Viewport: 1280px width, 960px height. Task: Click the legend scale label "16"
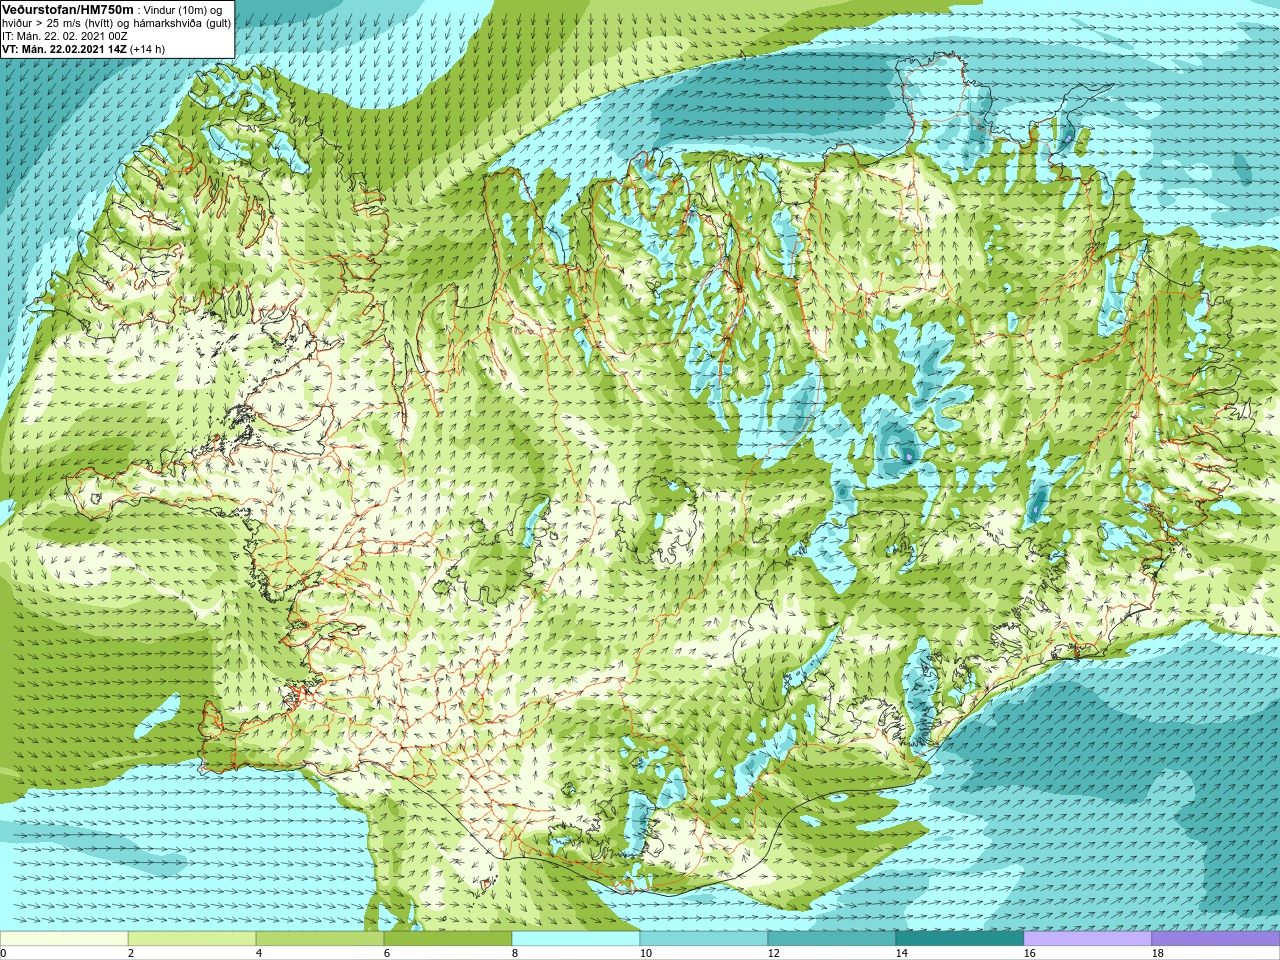[x=1030, y=953]
